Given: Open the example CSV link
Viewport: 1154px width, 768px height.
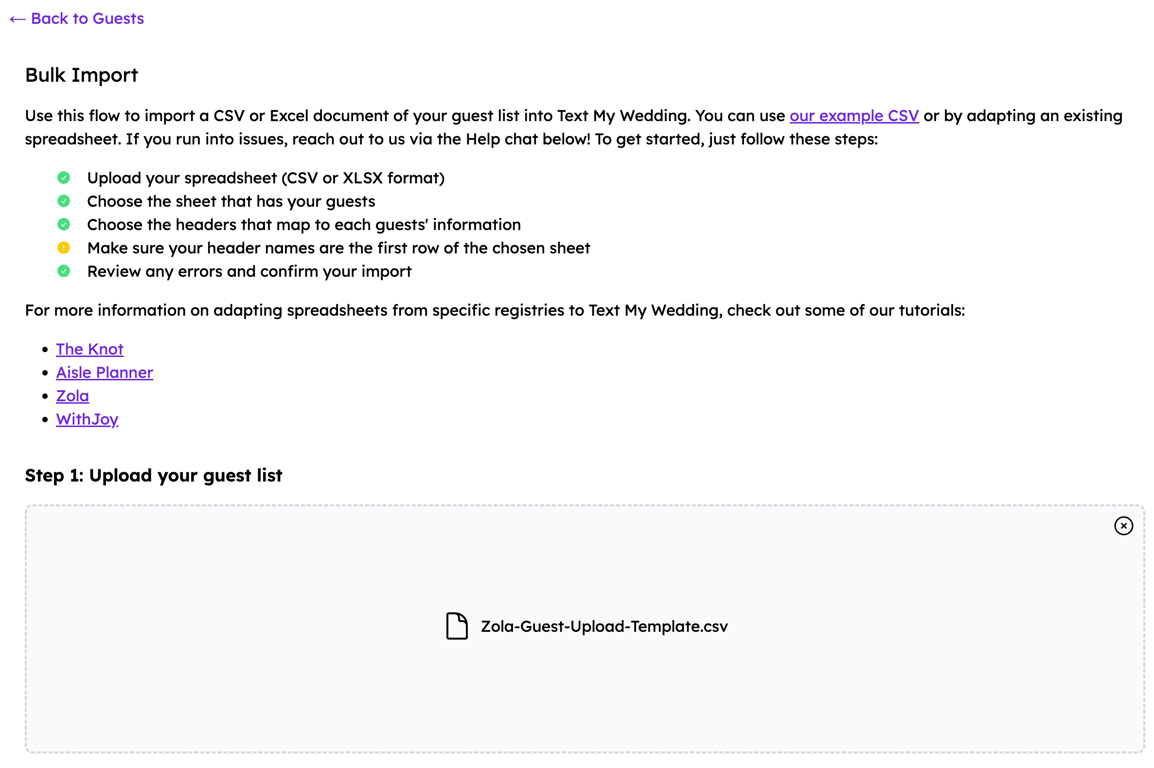Looking at the screenshot, I should point(854,115).
